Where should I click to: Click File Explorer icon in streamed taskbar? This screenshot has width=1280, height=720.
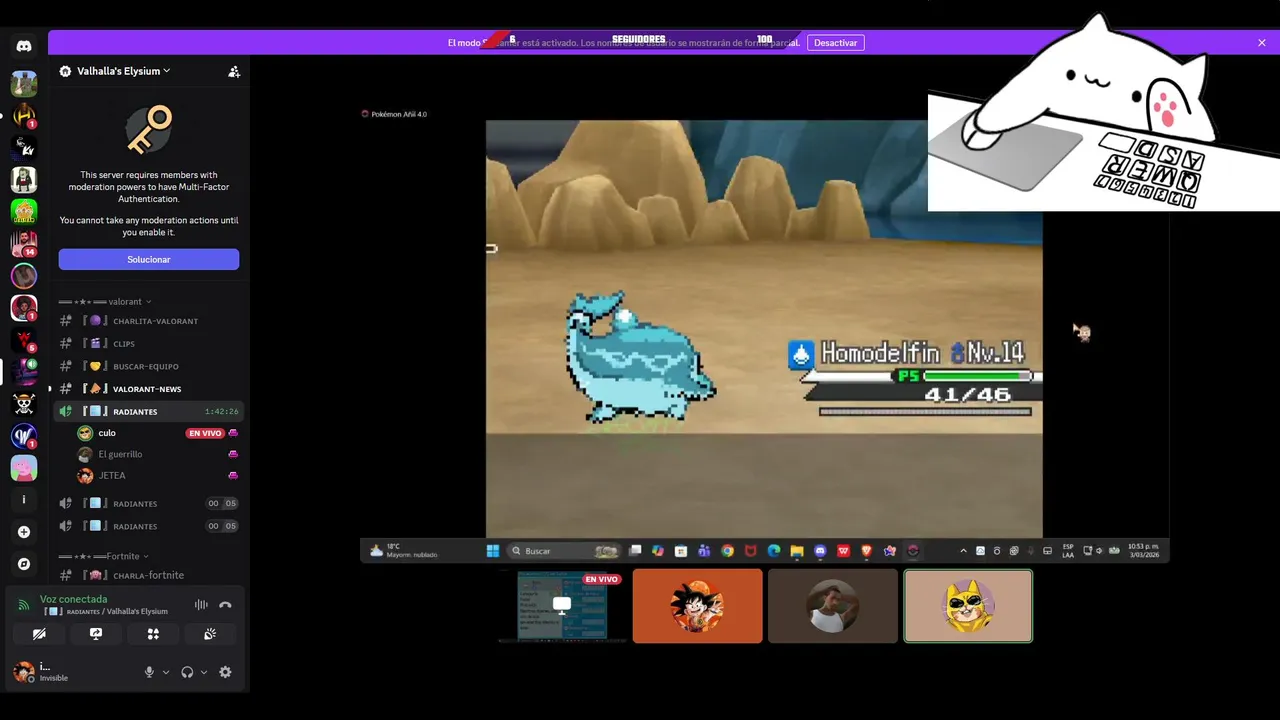click(797, 551)
